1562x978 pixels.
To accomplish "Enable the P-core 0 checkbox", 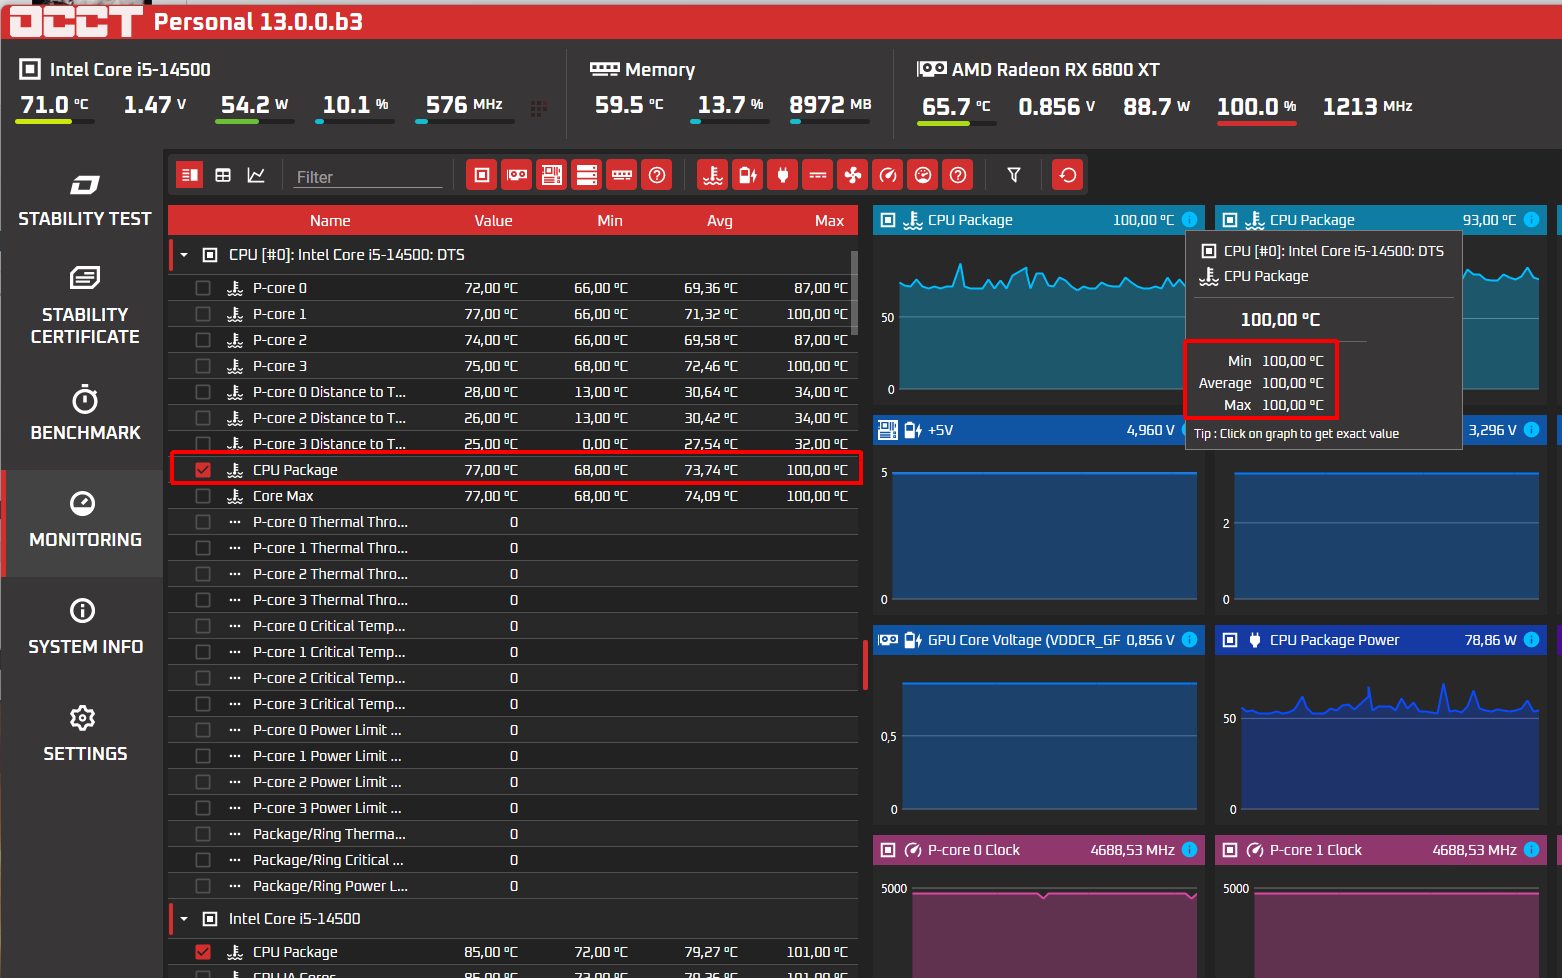I will pos(203,288).
